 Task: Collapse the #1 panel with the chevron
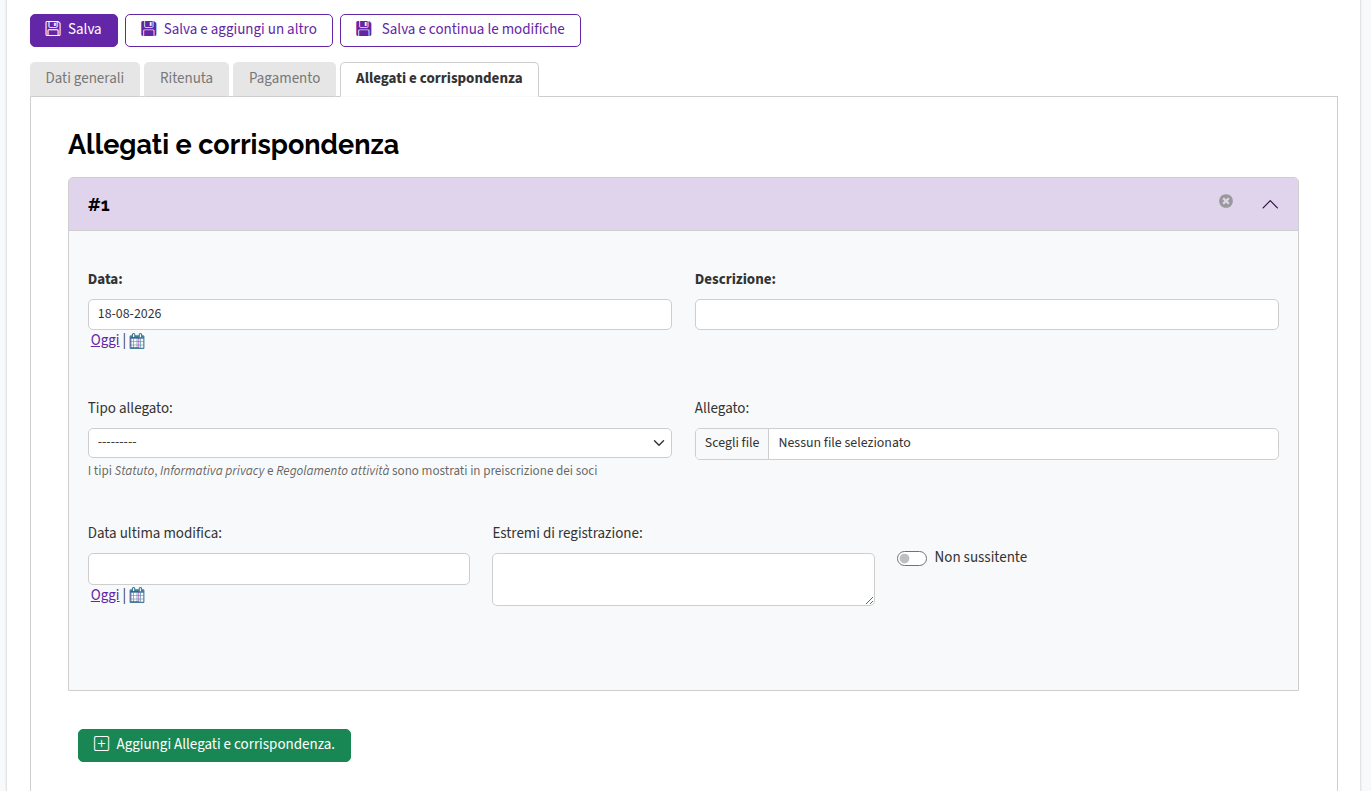coord(1270,204)
